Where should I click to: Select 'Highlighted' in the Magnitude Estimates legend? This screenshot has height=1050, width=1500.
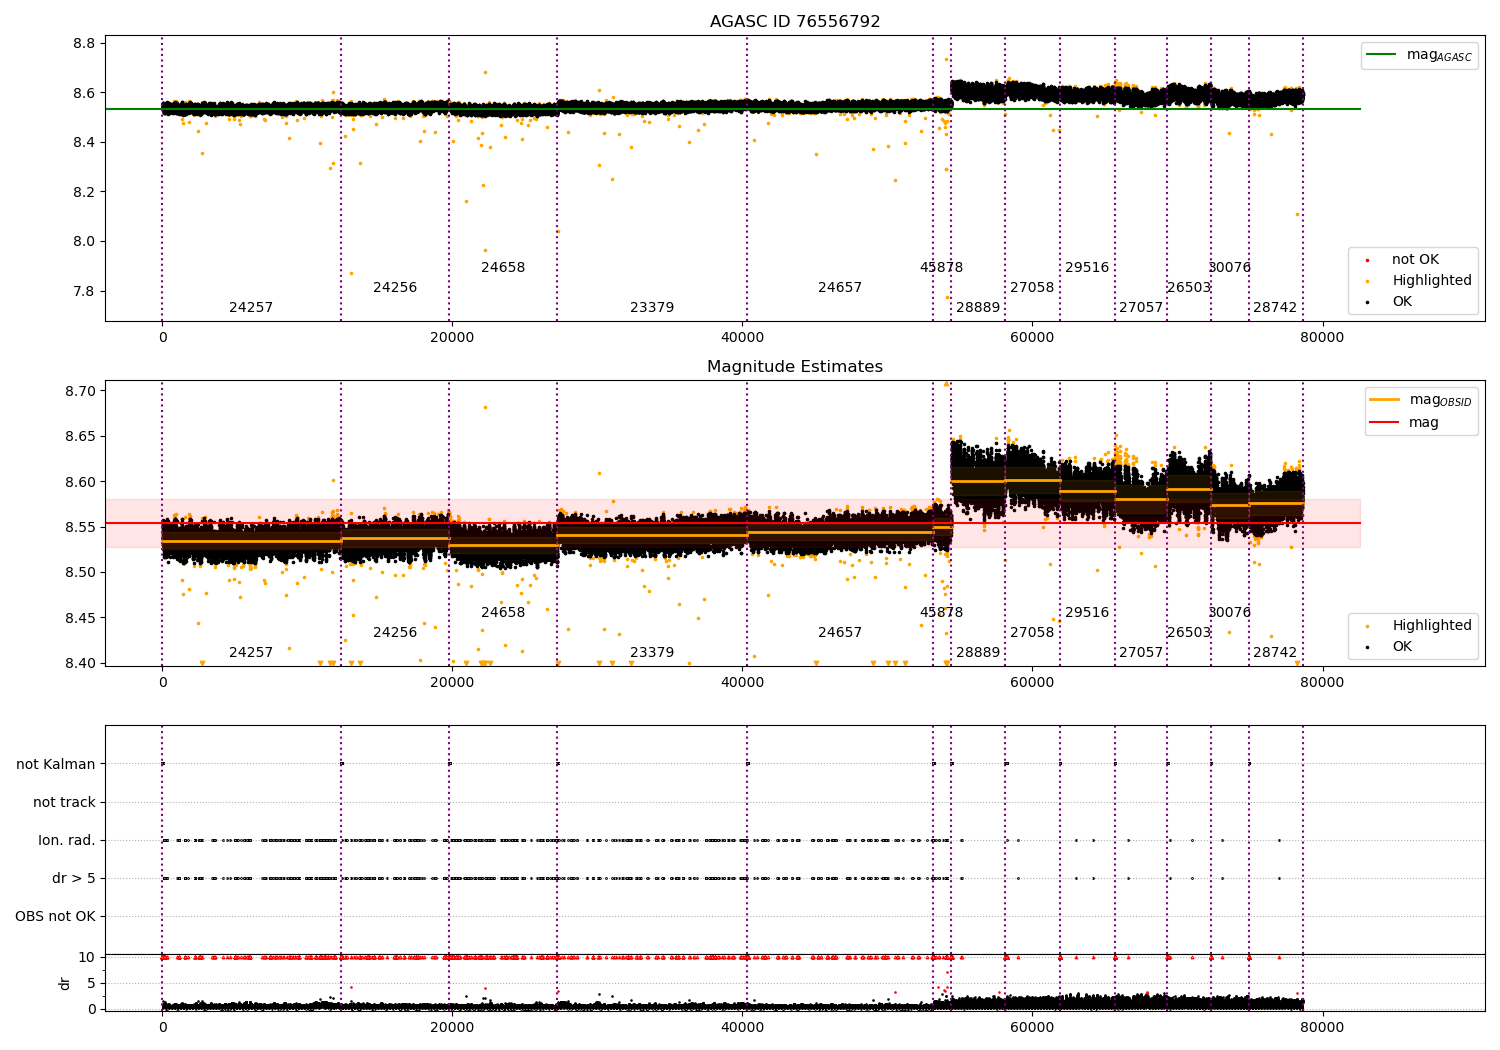1432,626
